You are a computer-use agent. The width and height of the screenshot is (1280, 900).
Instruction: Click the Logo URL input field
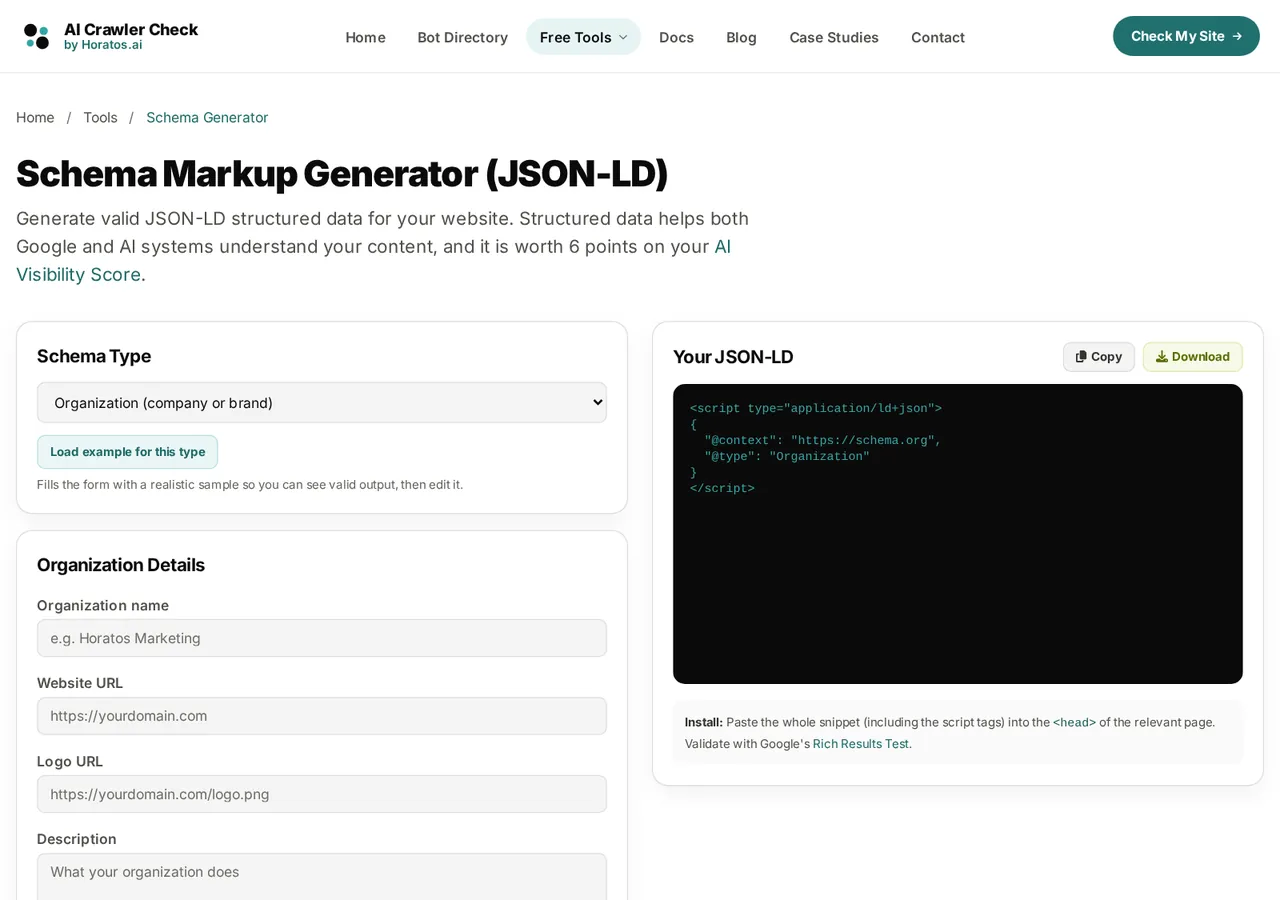click(322, 794)
